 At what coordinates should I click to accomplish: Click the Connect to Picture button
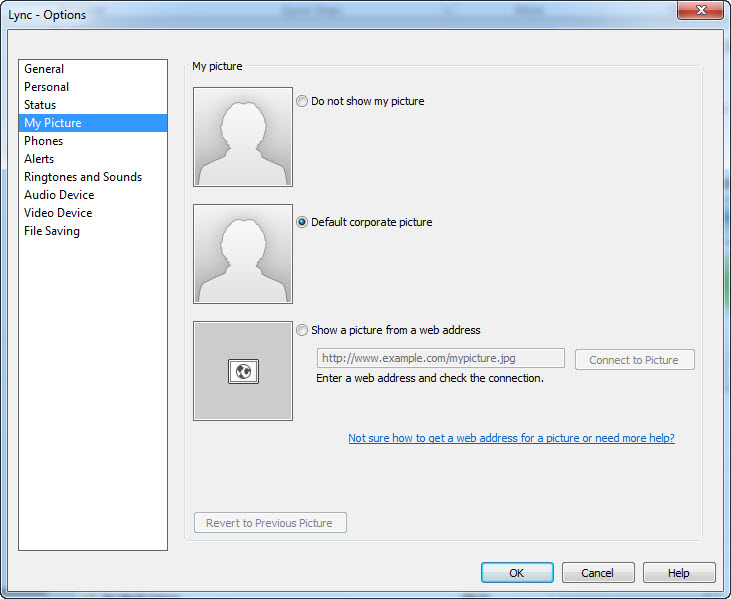(634, 360)
